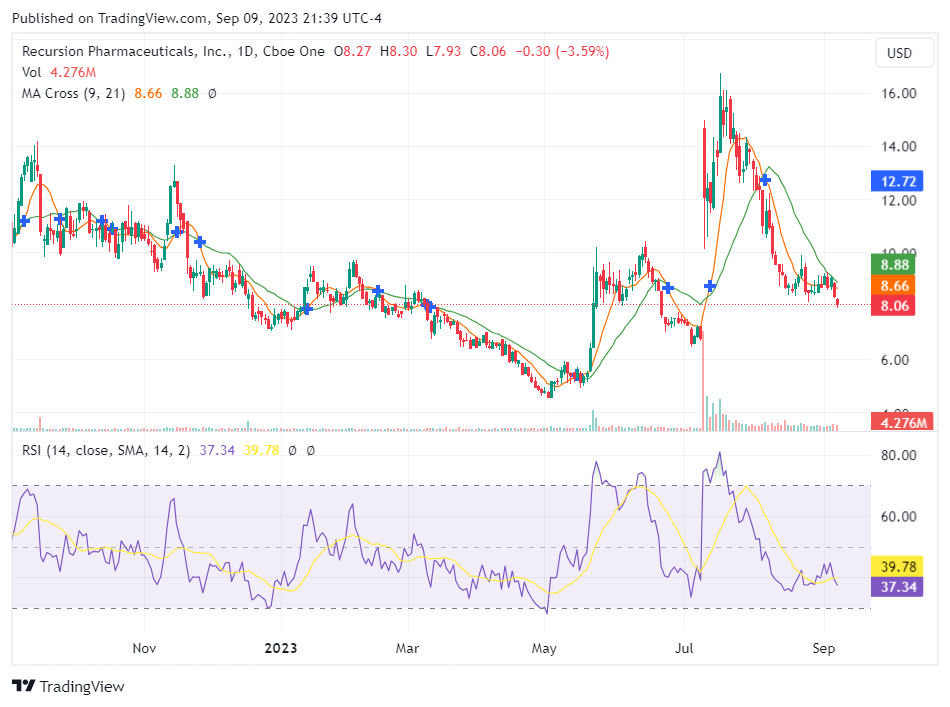Click the close value C8.06 in the header
Screen dimensions: 950x707
point(488,51)
